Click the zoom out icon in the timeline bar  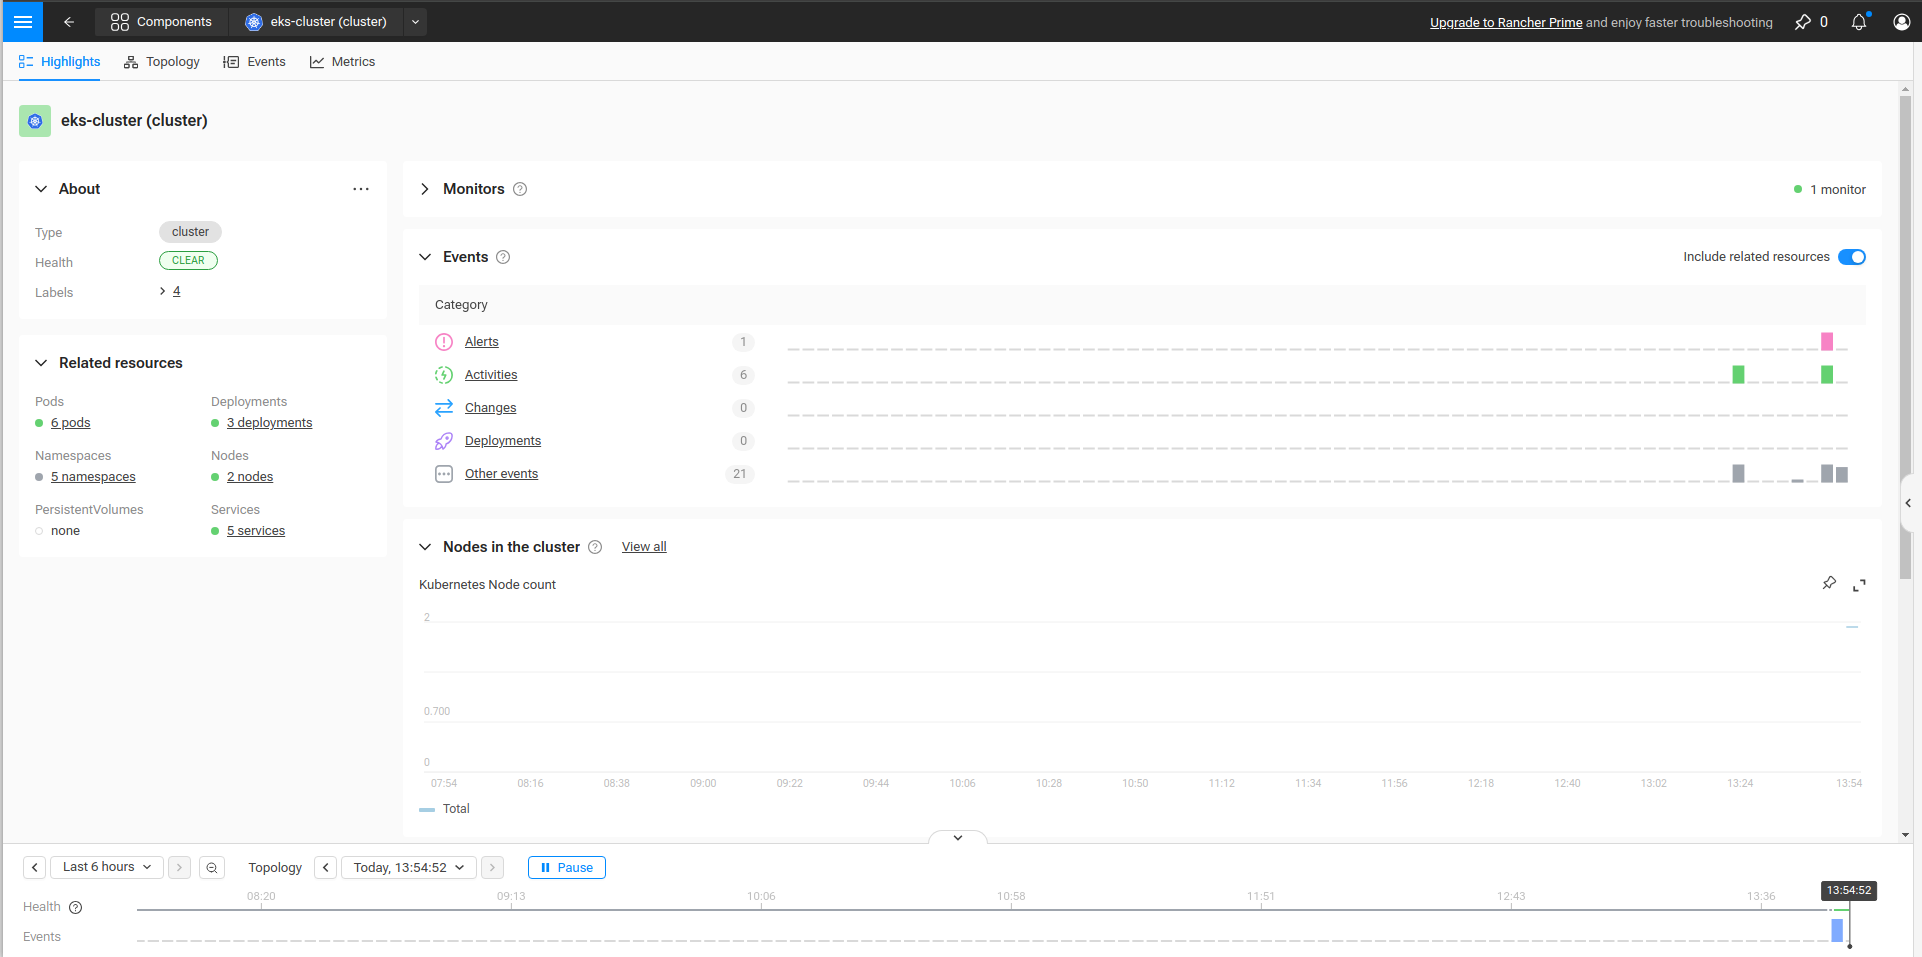click(211, 867)
